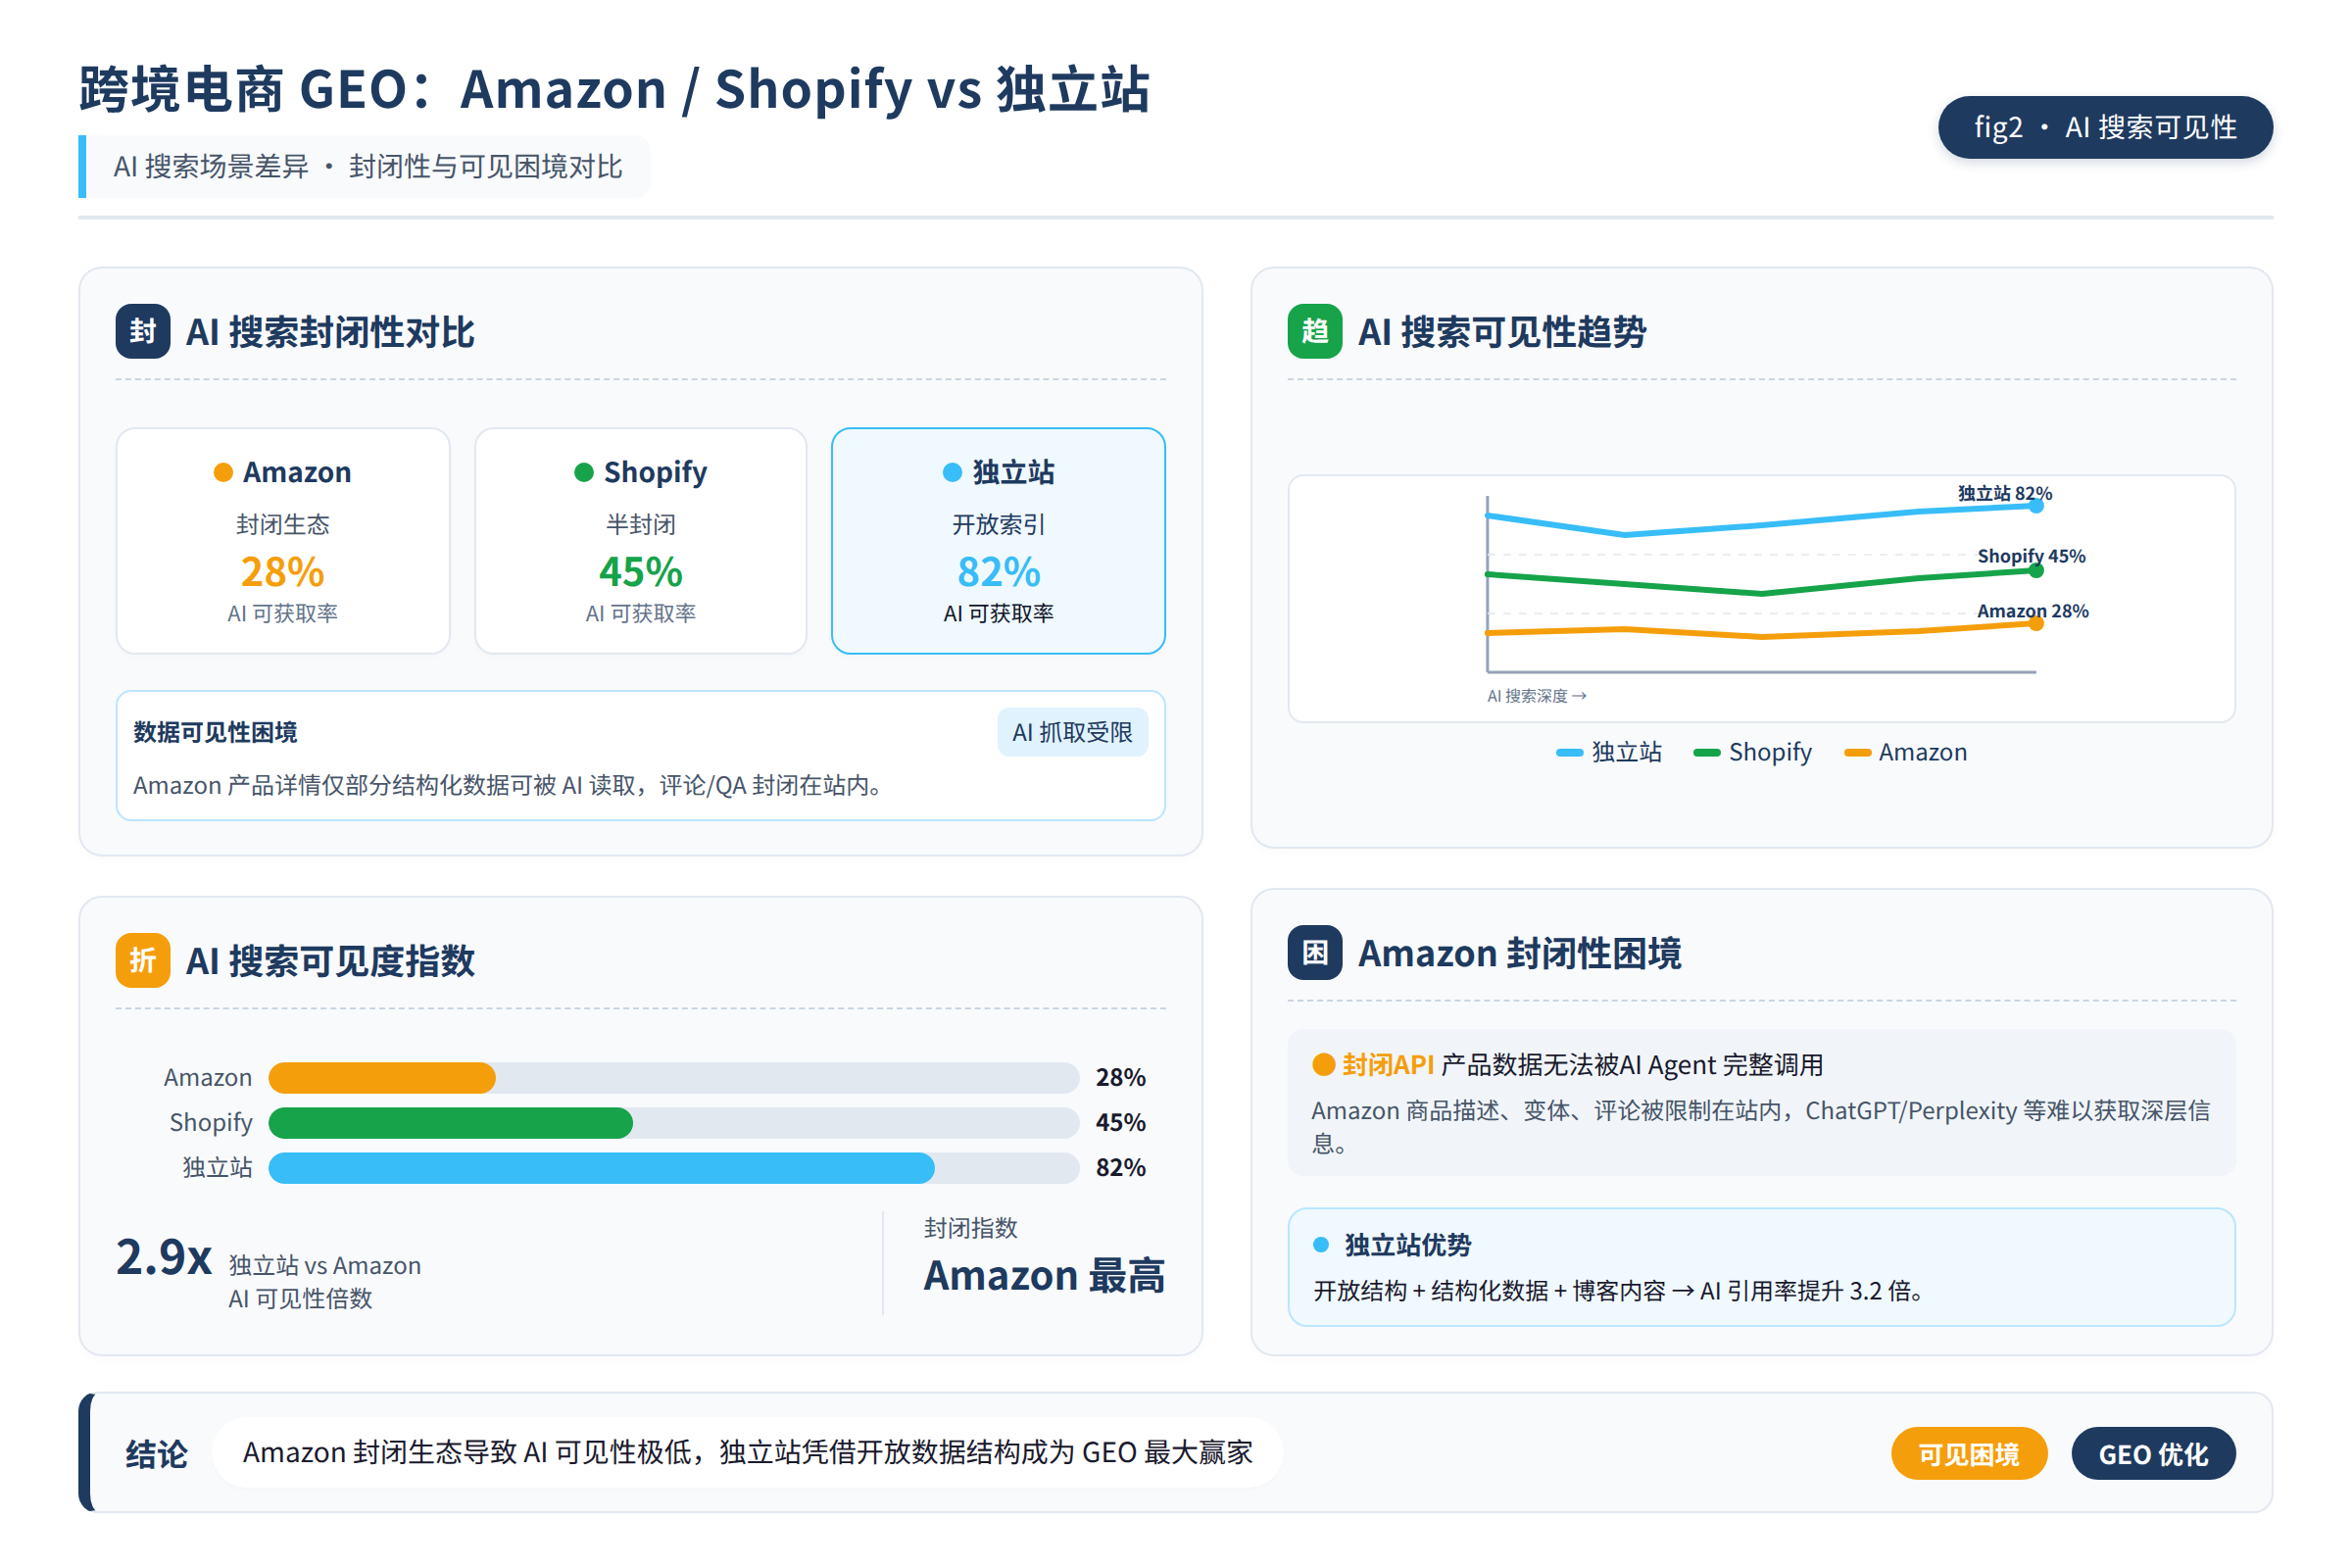Click the 半封闭 label under Shopify
Screen dimensions: 2352x1568
pos(640,524)
